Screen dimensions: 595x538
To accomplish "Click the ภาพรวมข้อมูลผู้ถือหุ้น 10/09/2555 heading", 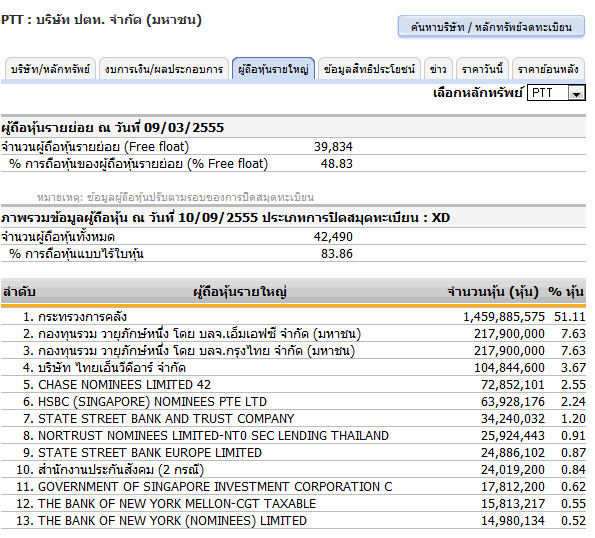I will 225,218.
